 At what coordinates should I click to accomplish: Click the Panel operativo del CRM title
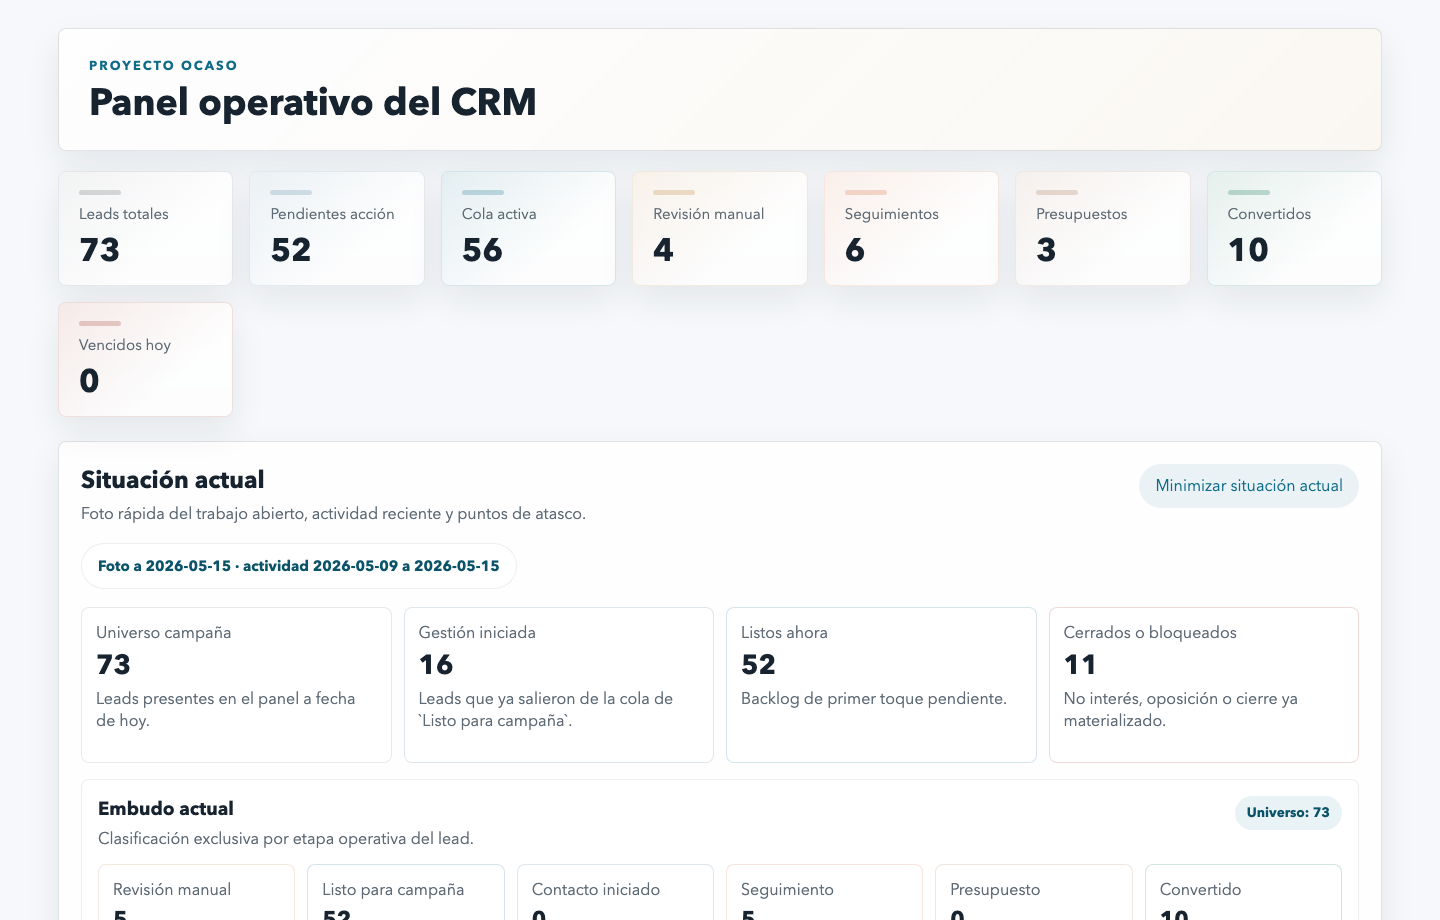click(x=313, y=103)
